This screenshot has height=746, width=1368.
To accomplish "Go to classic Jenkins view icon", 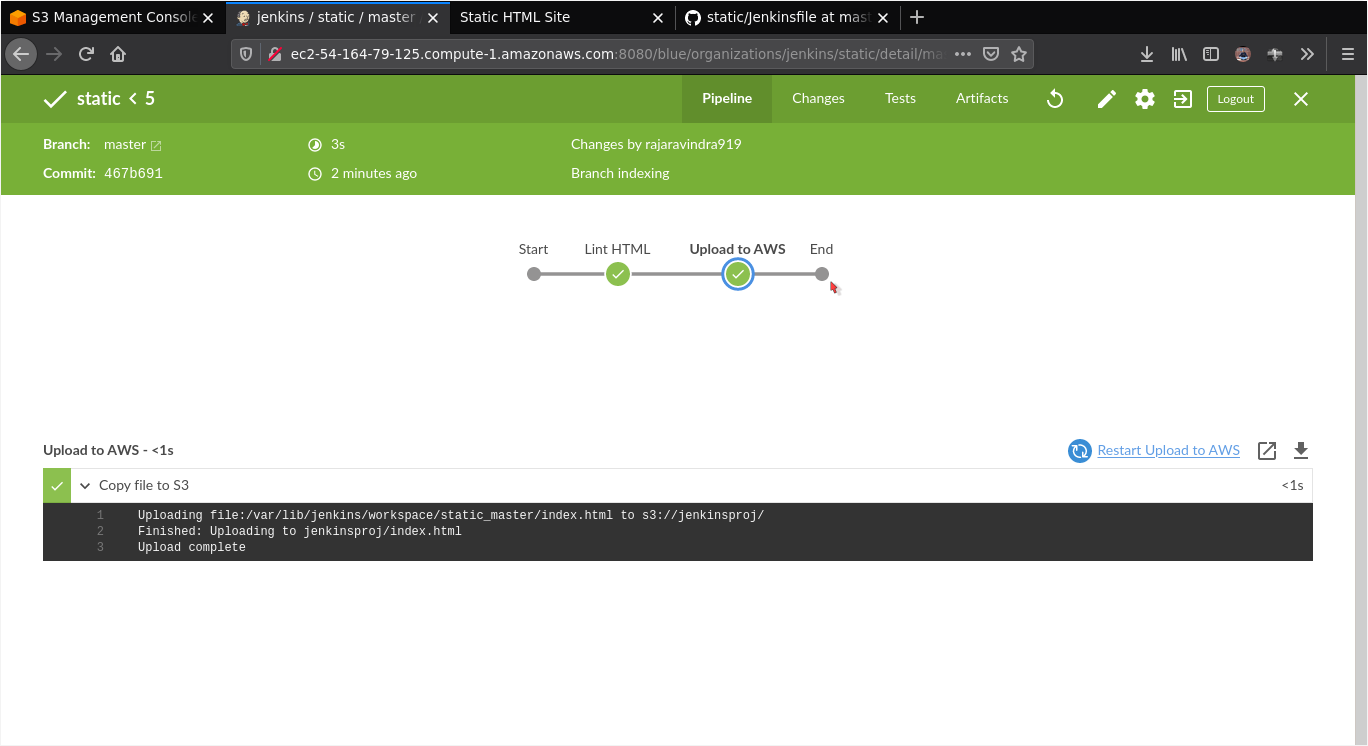I will (1183, 99).
